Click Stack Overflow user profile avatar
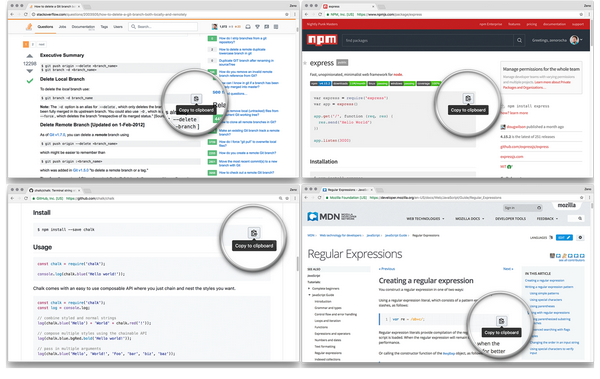This screenshot has height=379, width=600. [x=214, y=26]
